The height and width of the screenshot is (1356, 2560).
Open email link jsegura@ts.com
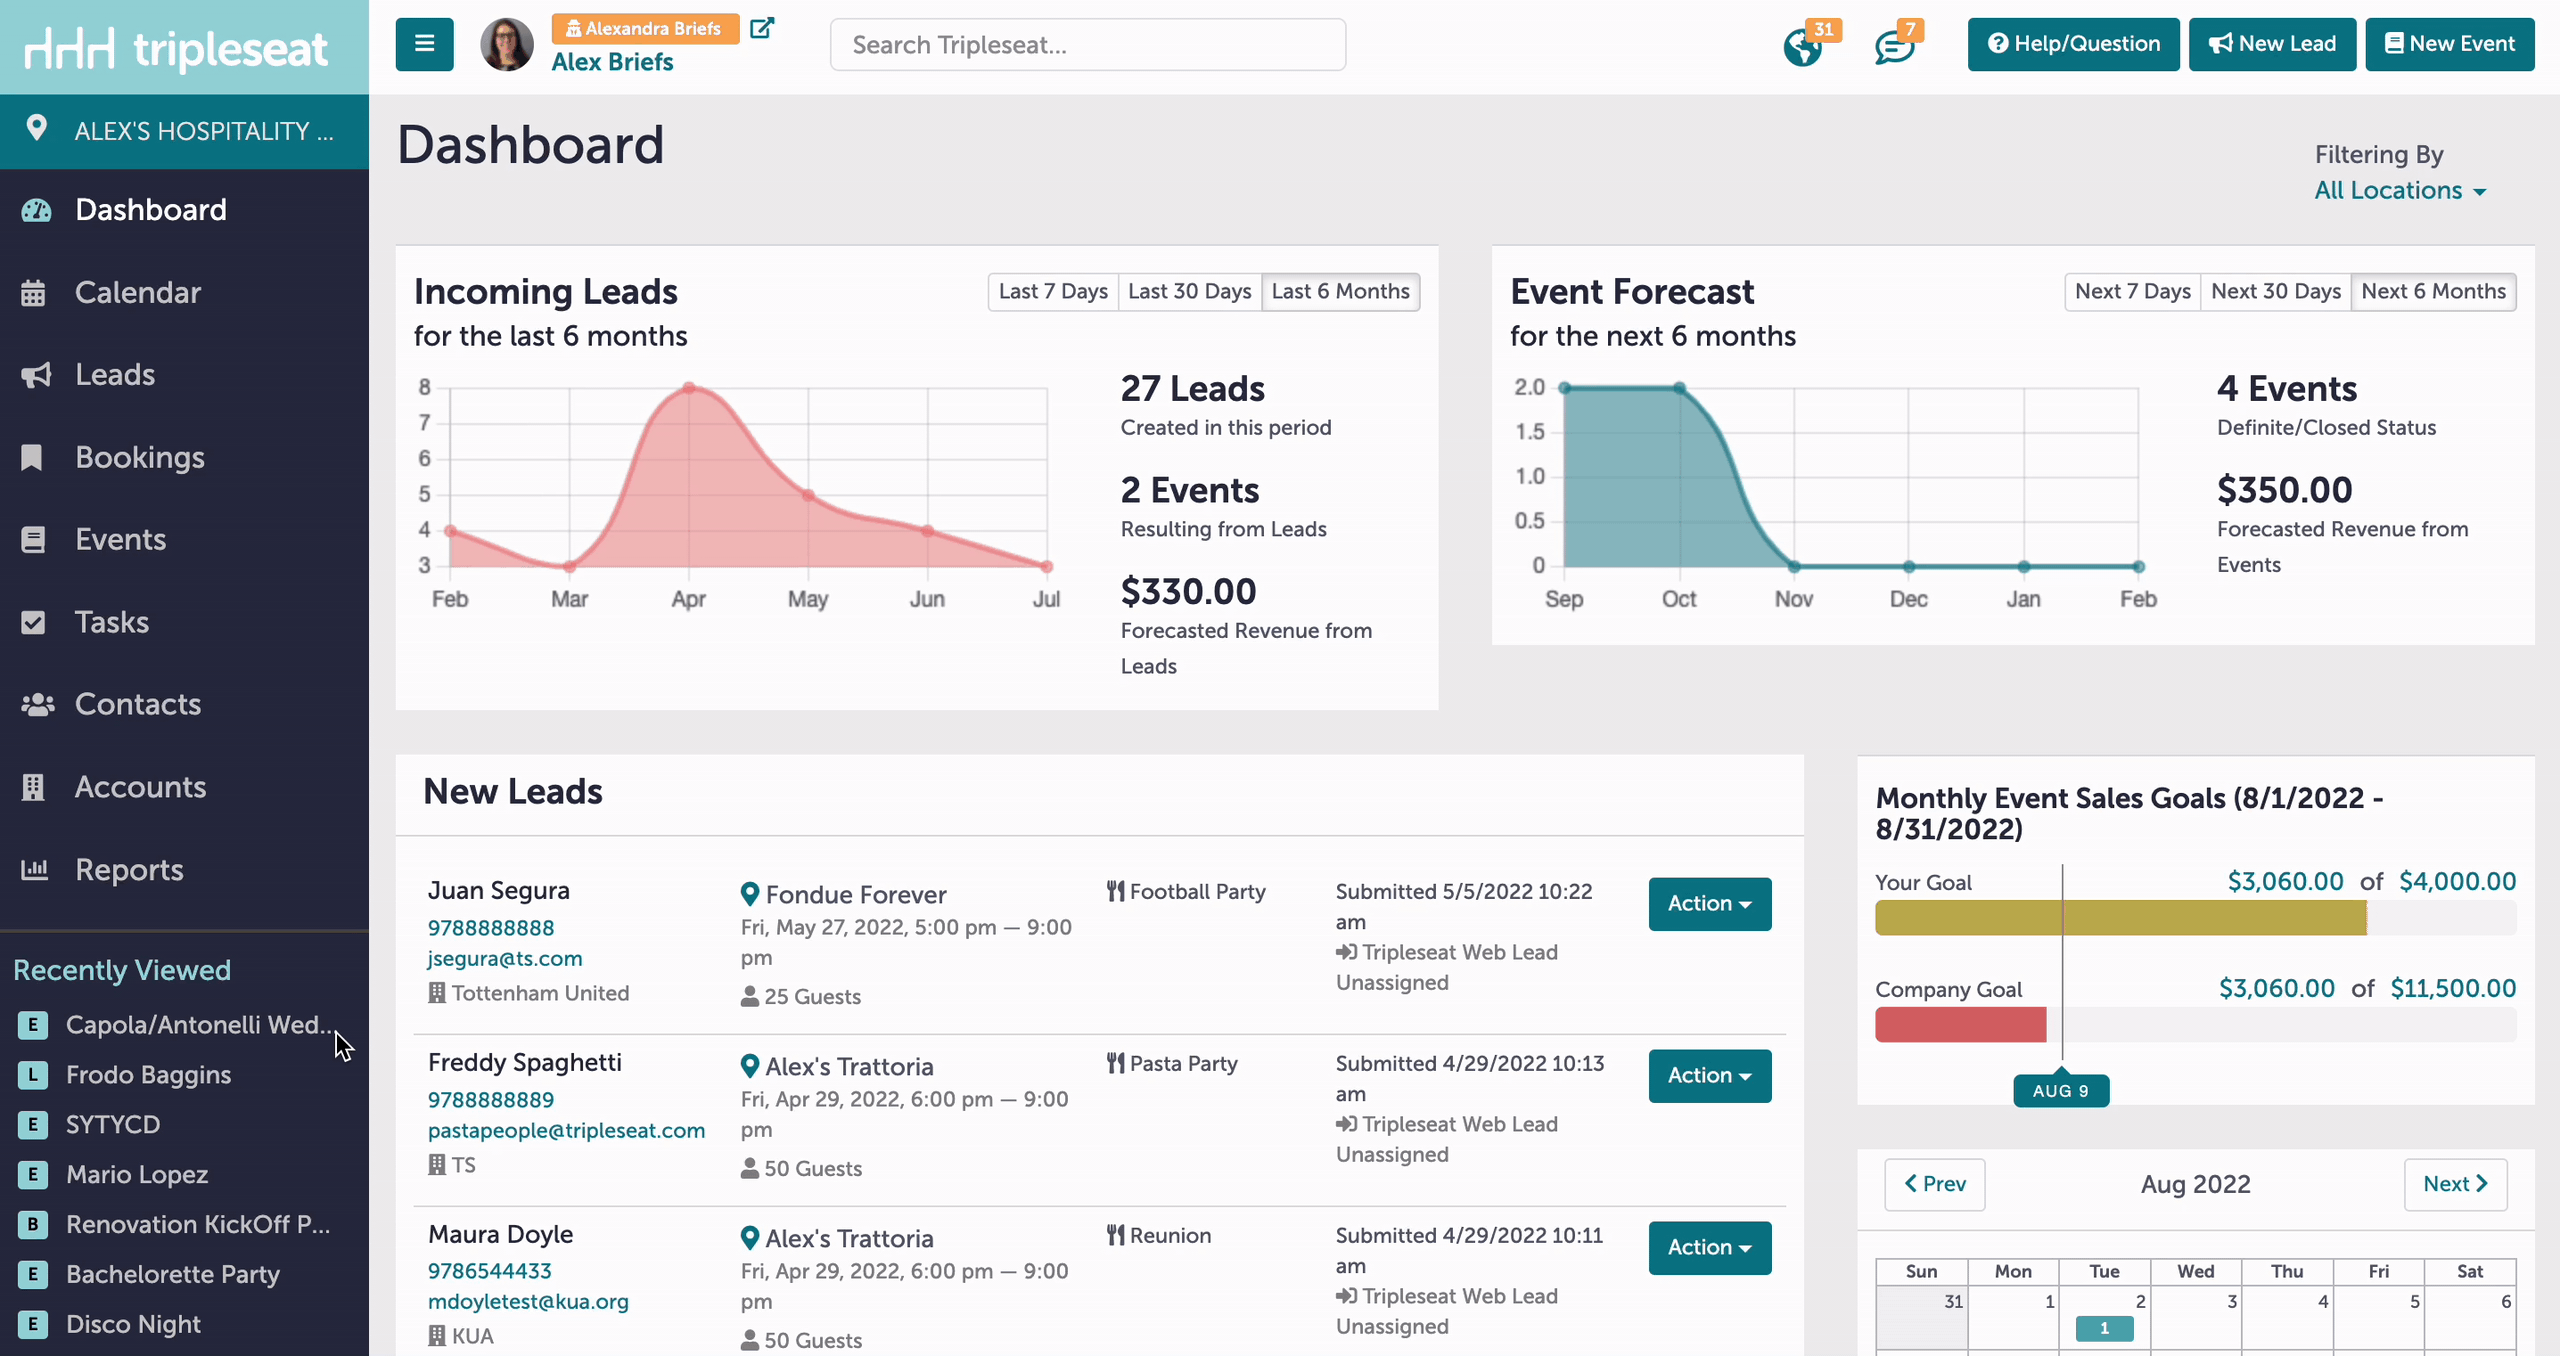pyautogui.click(x=504, y=958)
